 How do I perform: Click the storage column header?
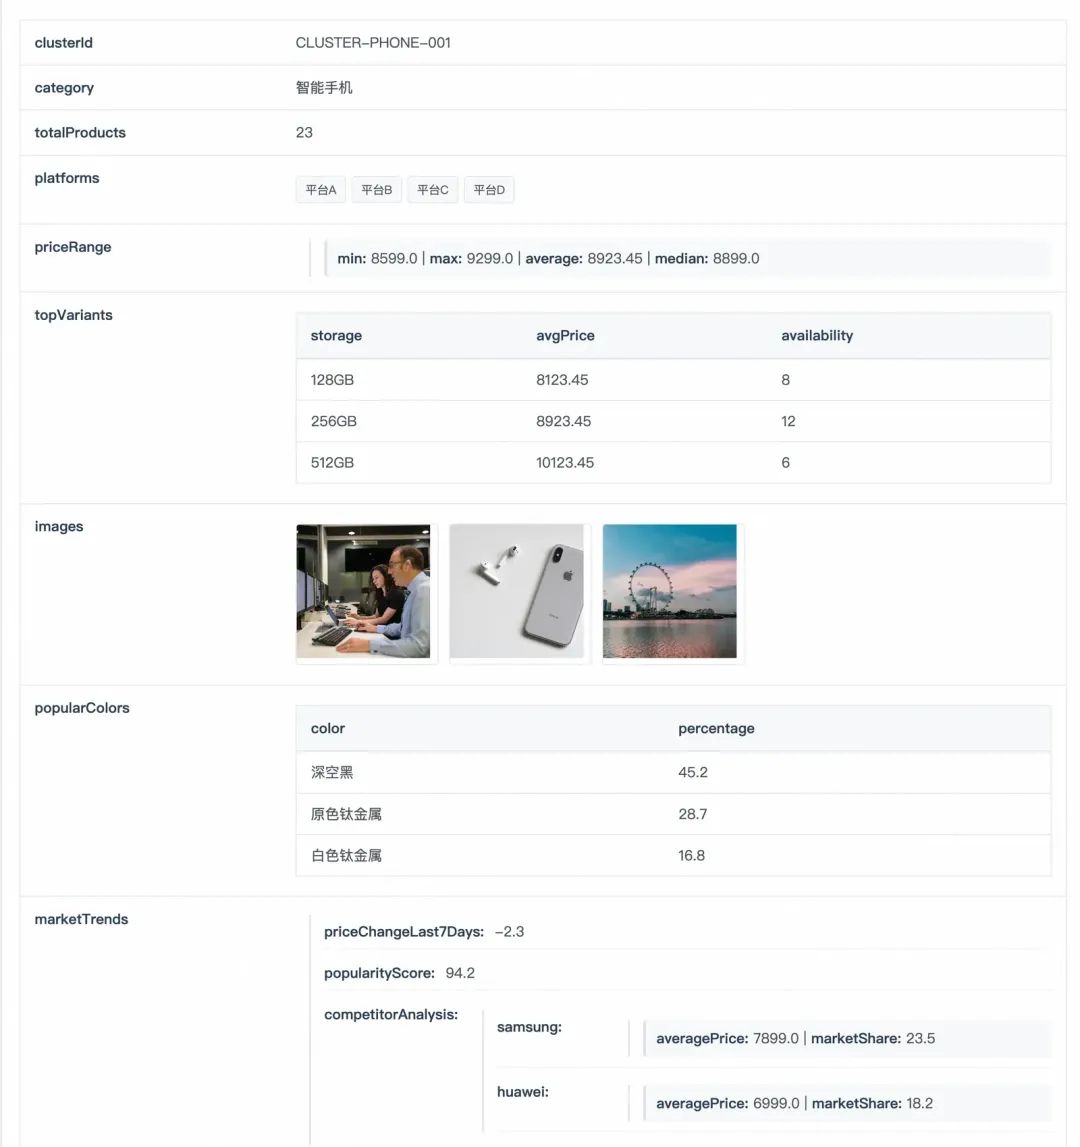pyautogui.click(x=336, y=335)
